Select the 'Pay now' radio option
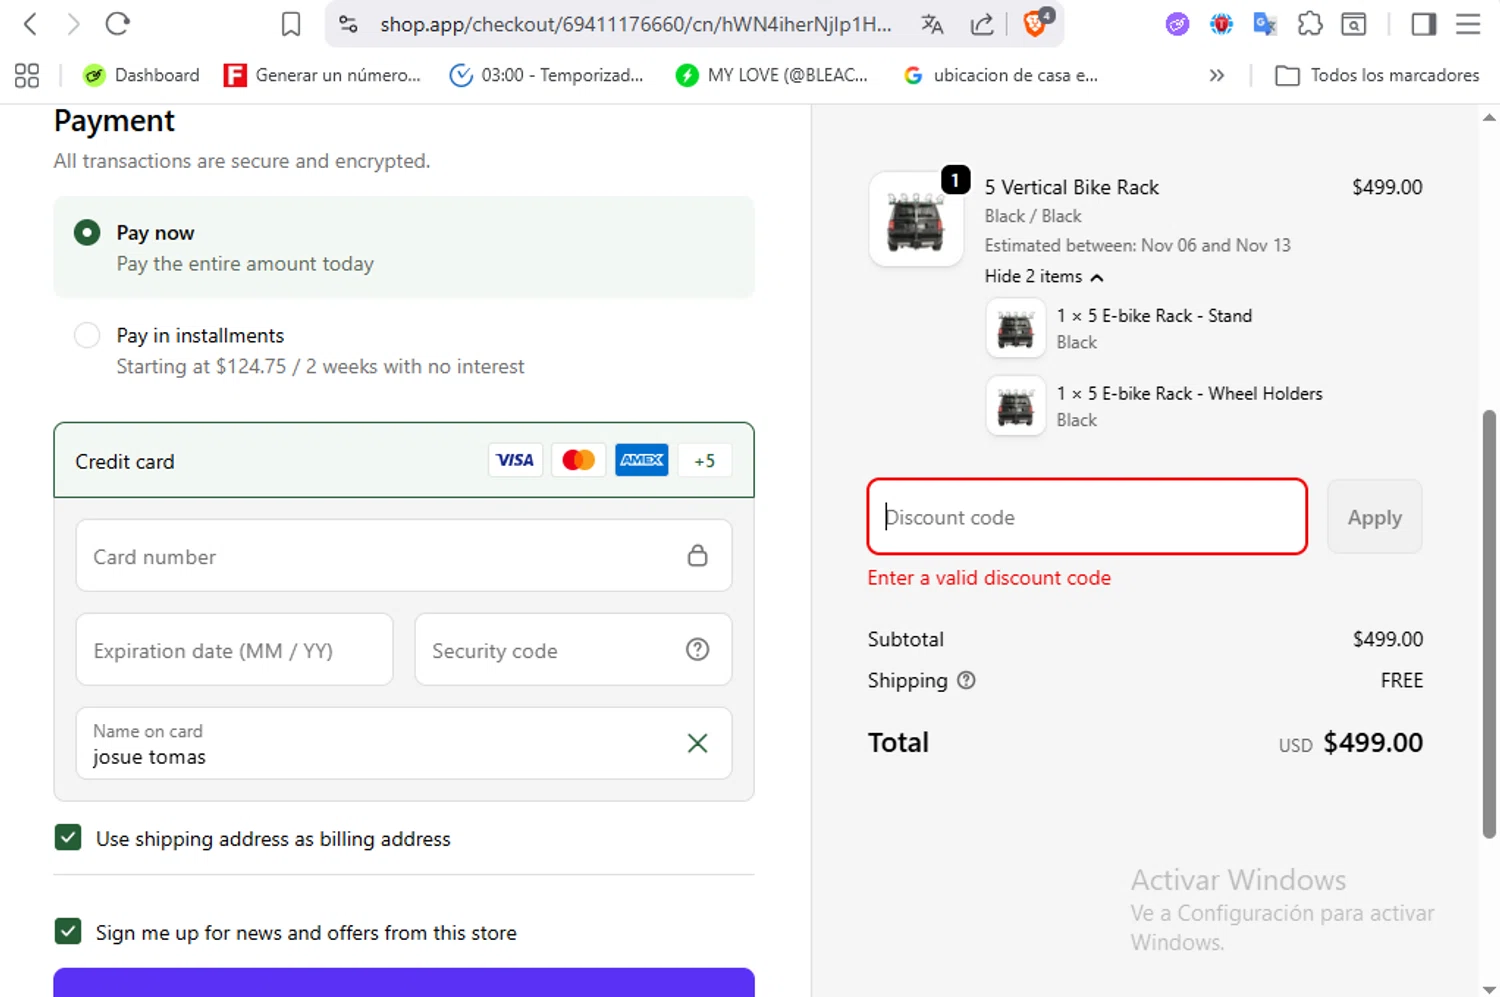The width and height of the screenshot is (1500, 997). [87, 233]
